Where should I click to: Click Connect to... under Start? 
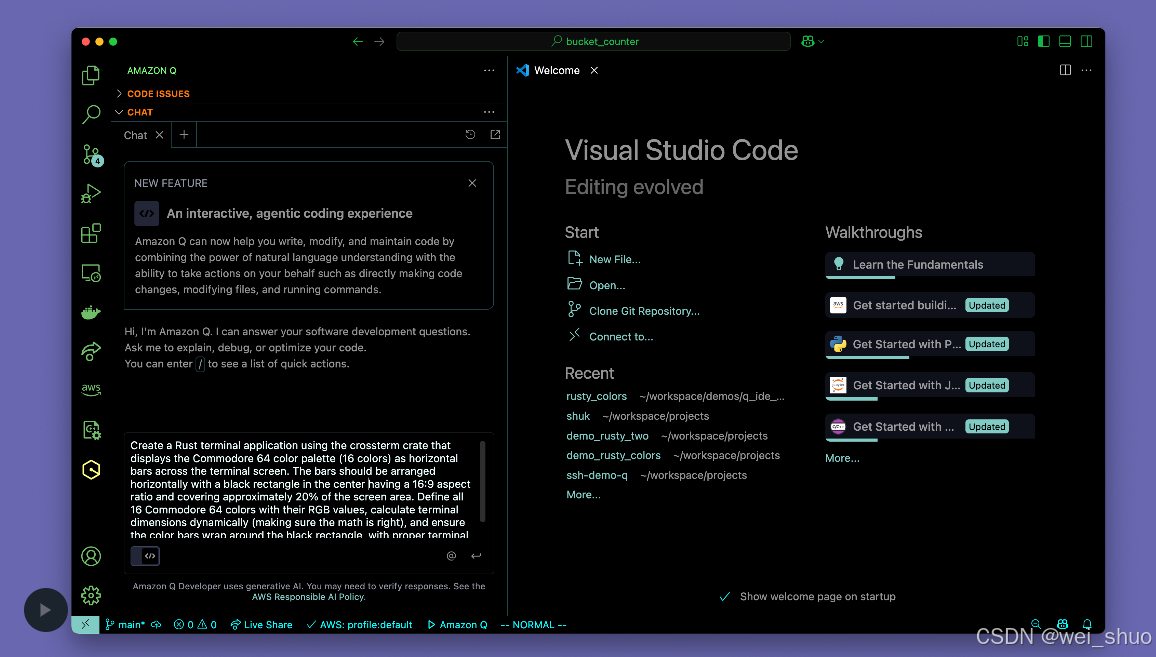tap(610, 336)
